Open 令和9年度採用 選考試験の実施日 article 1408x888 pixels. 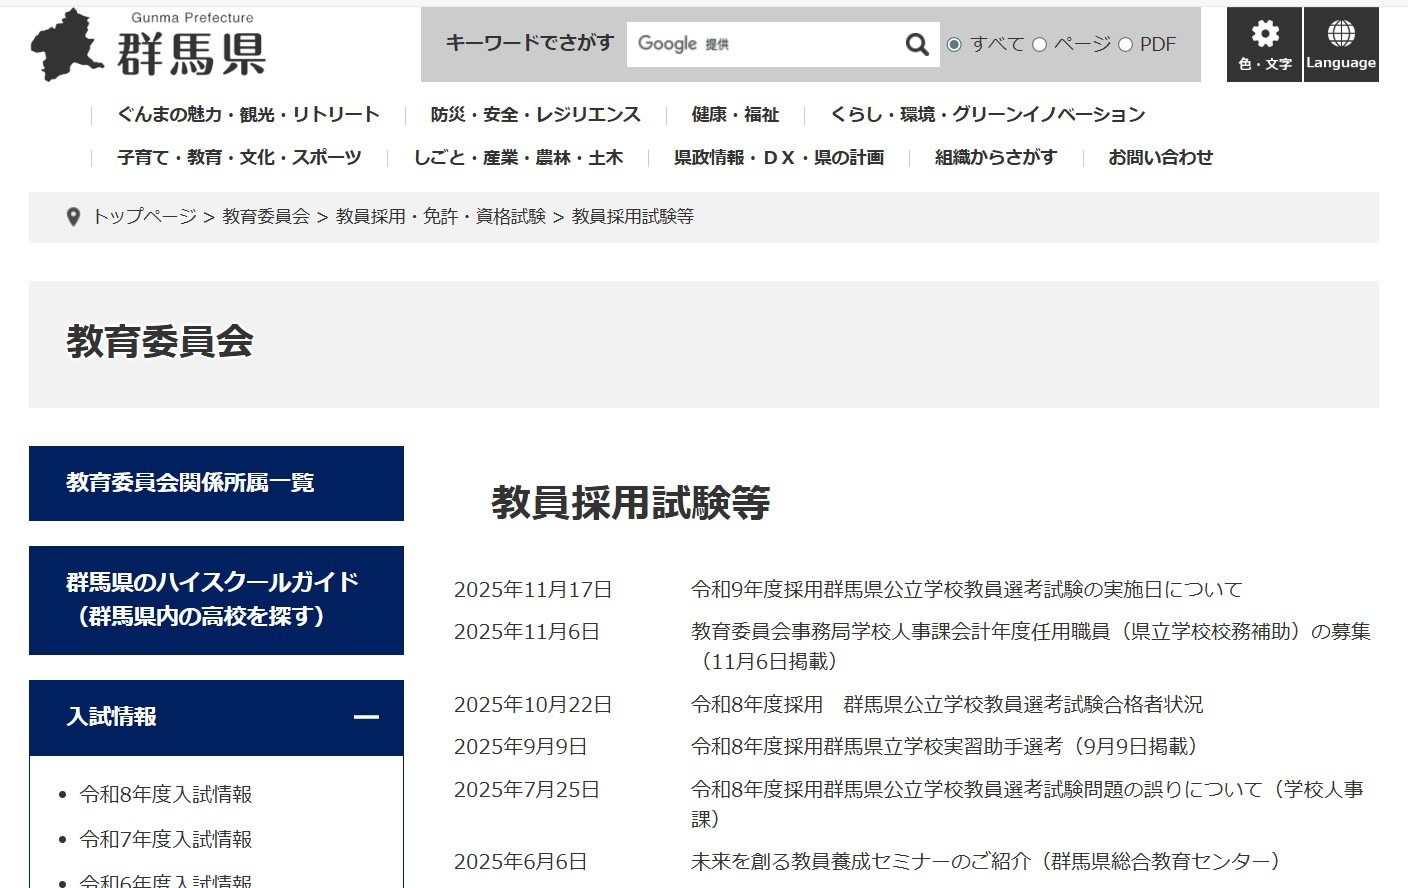(967, 590)
